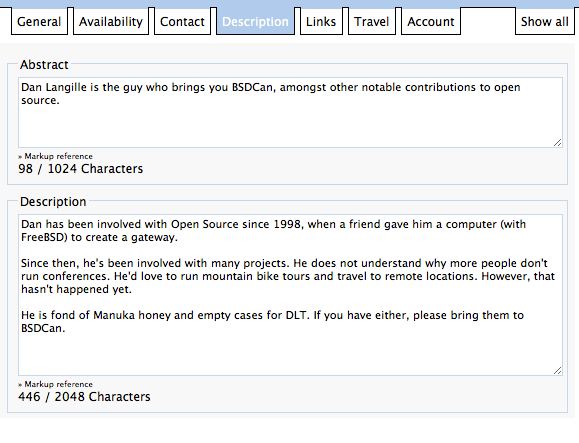The height and width of the screenshot is (443, 579).
Task: Click the Abstract fieldset label
Action: point(44,65)
